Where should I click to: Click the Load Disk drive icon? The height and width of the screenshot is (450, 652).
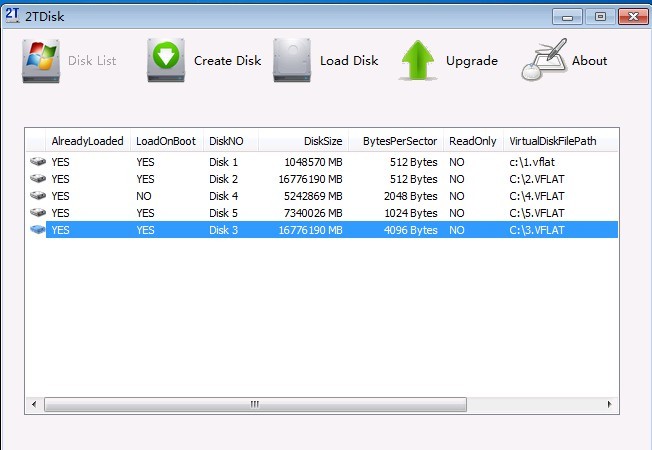[x=292, y=61]
